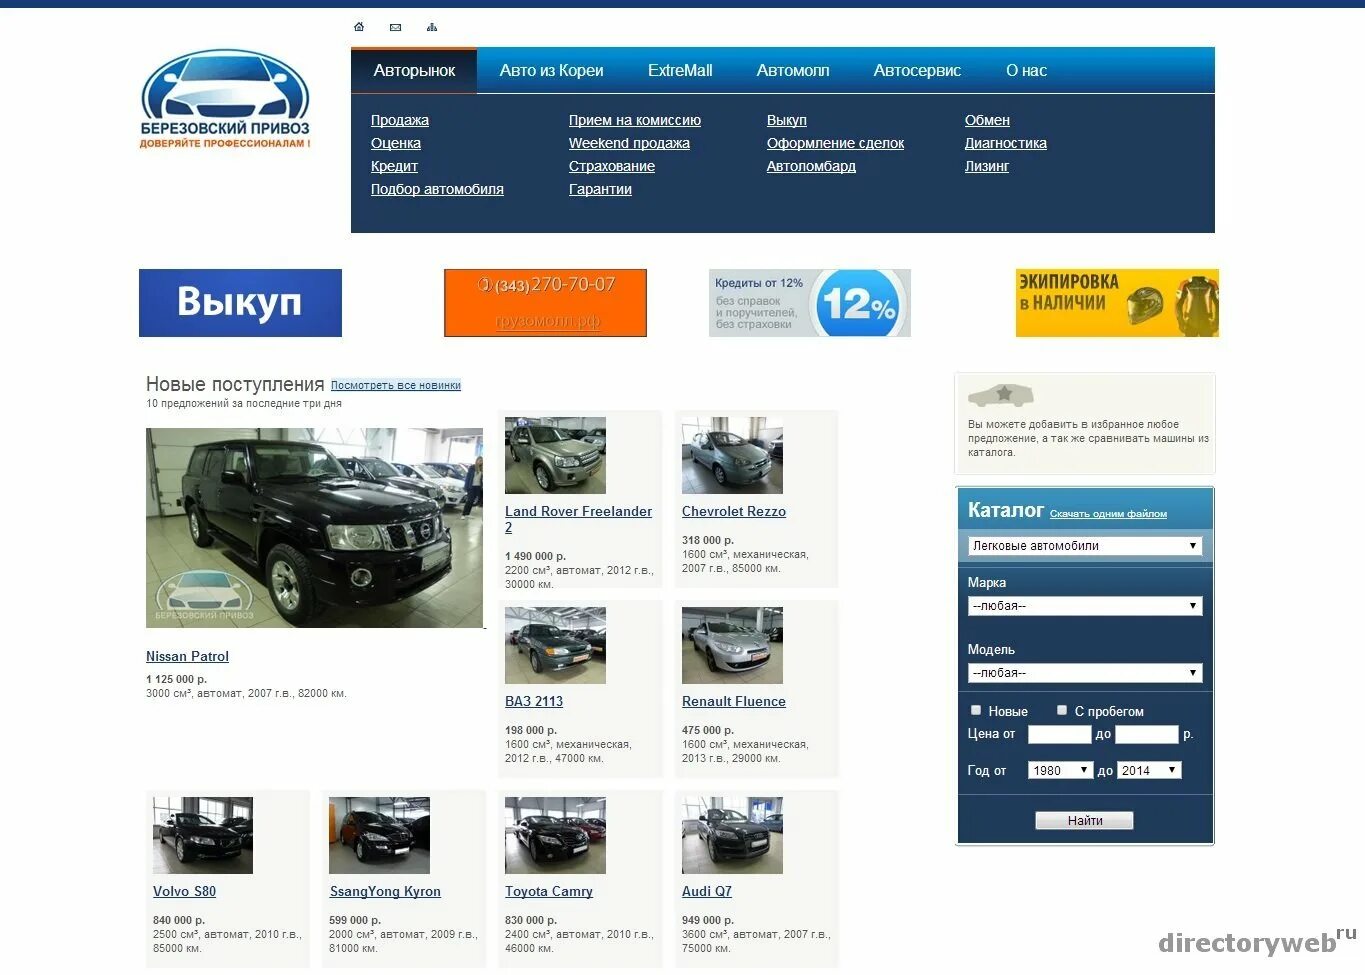The image size is (1365, 975).
Task: Click the Nissan Patrol title link
Action: [187, 657]
